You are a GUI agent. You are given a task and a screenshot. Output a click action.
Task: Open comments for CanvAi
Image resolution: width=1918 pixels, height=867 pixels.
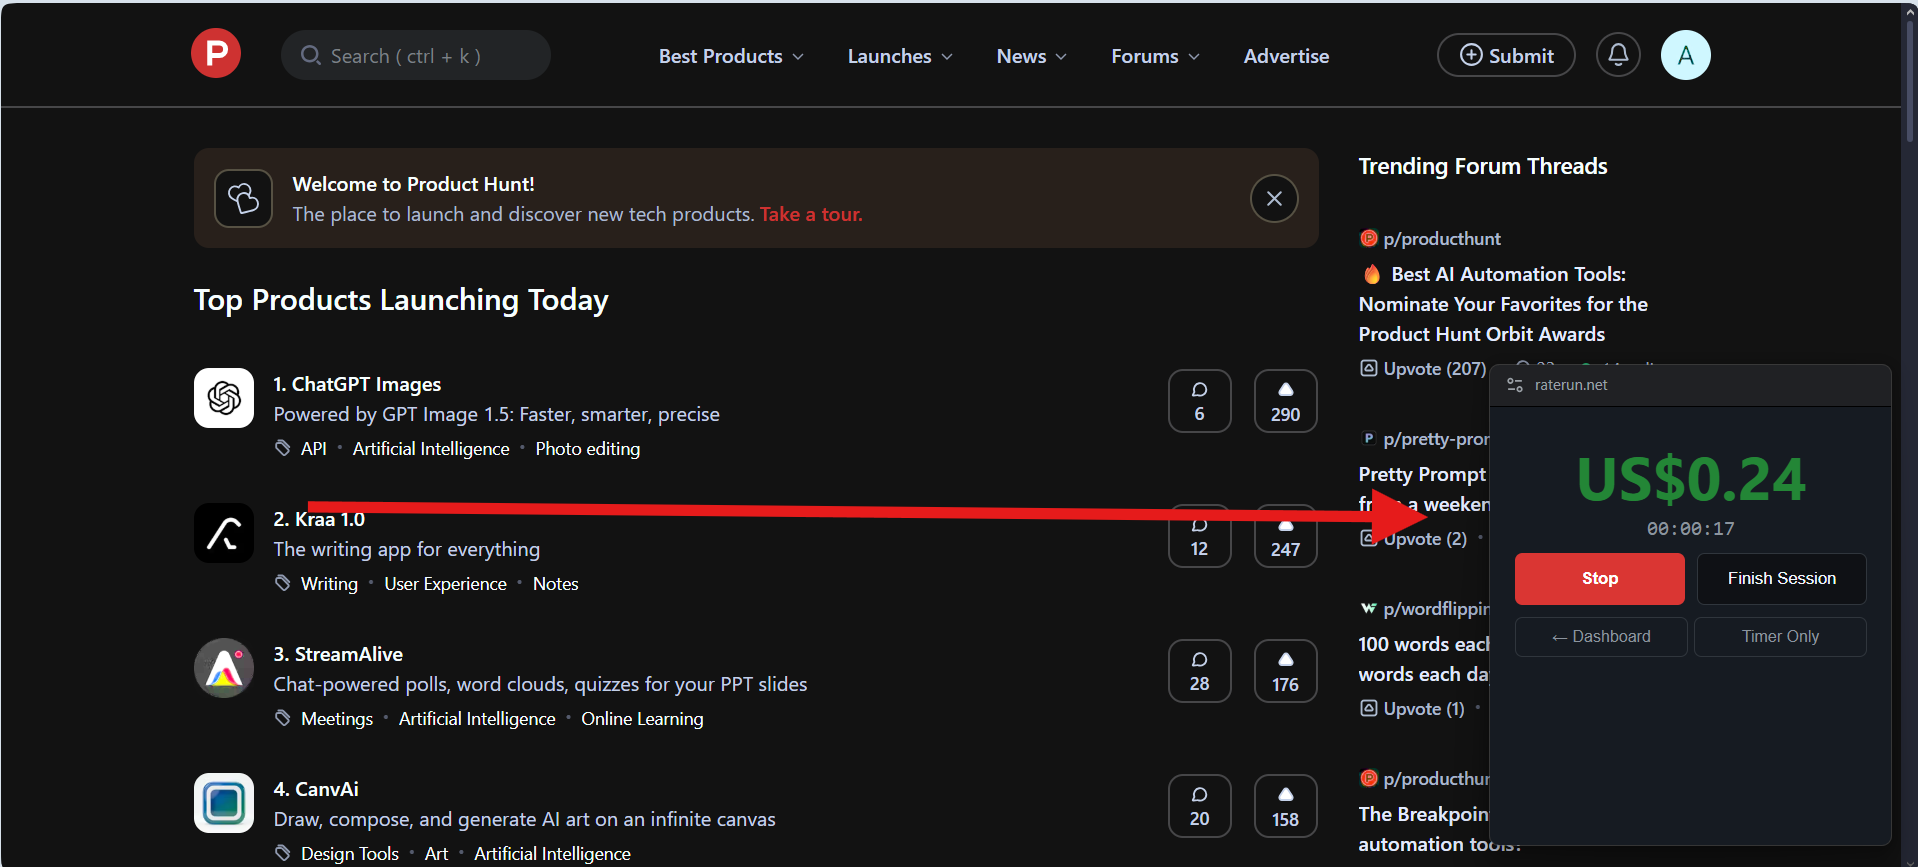(x=1200, y=806)
